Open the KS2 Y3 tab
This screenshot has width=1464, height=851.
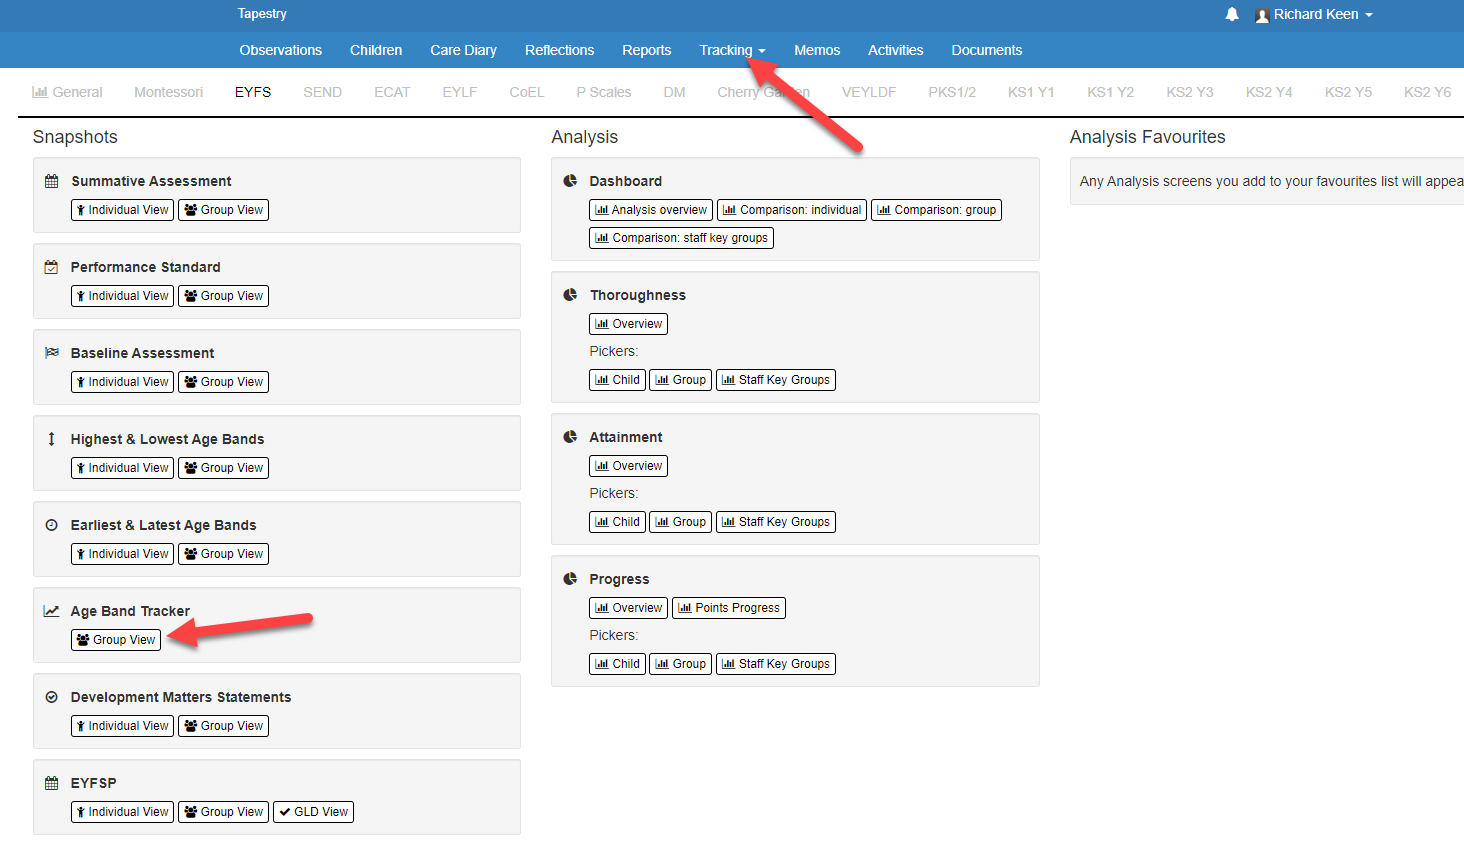[x=1190, y=92]
